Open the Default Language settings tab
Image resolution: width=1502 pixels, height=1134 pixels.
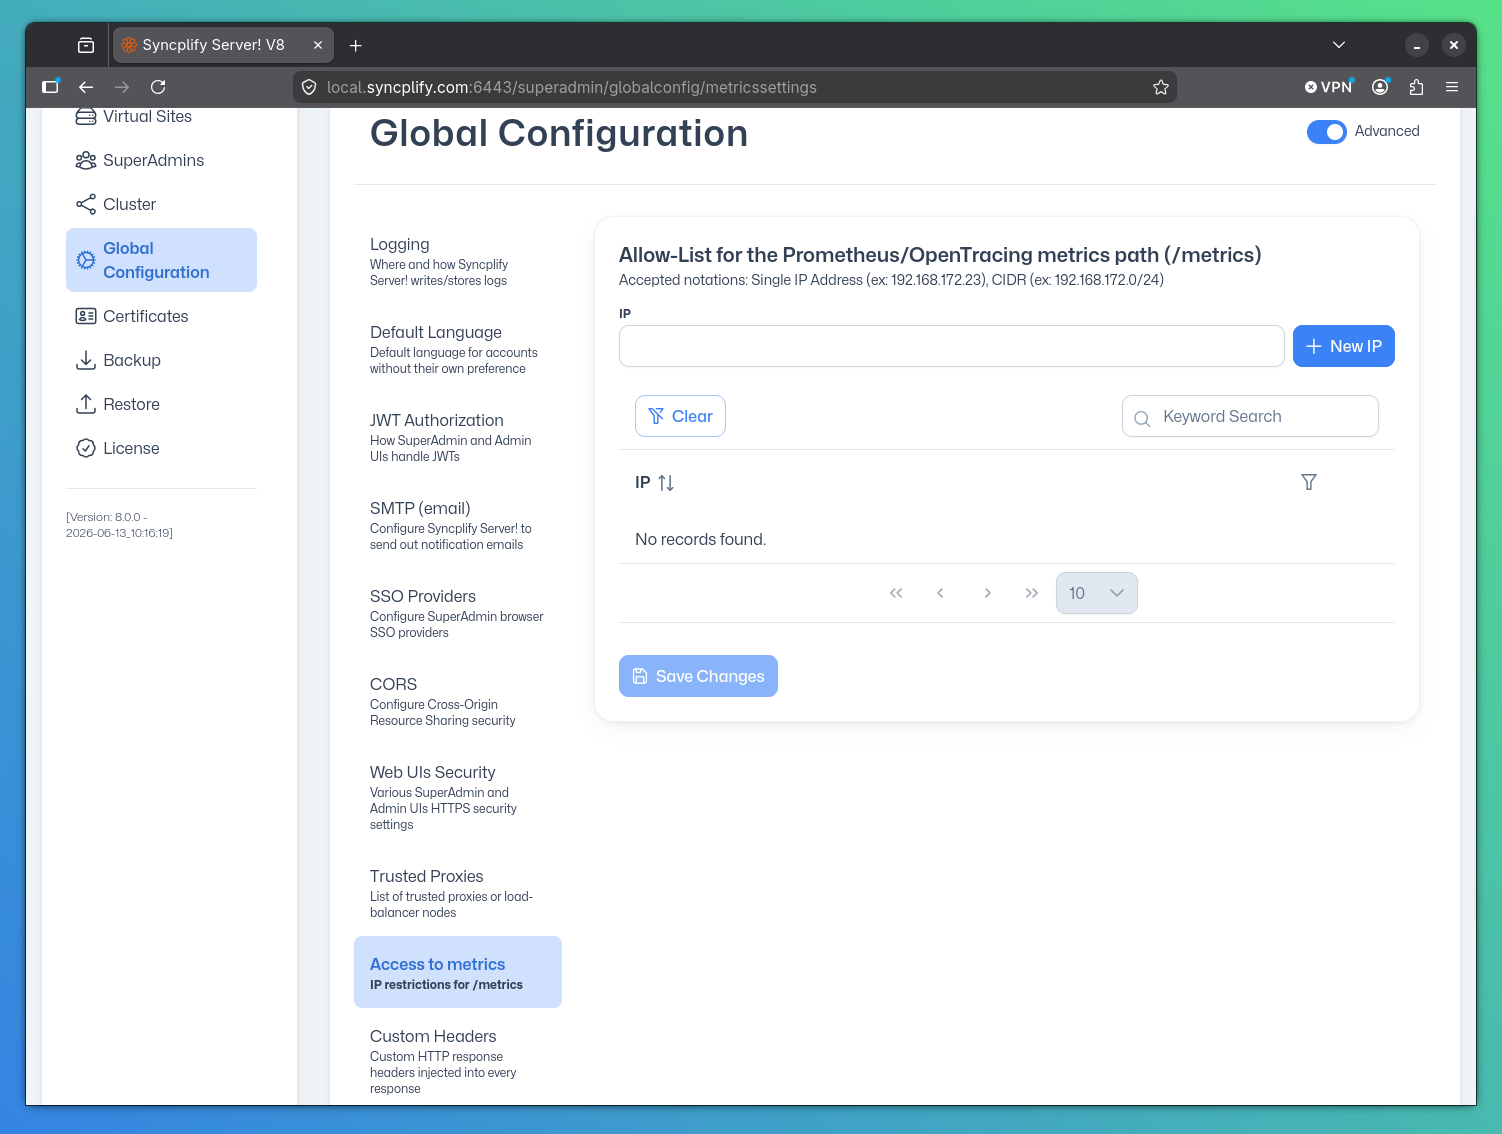(x=458, y=348)
